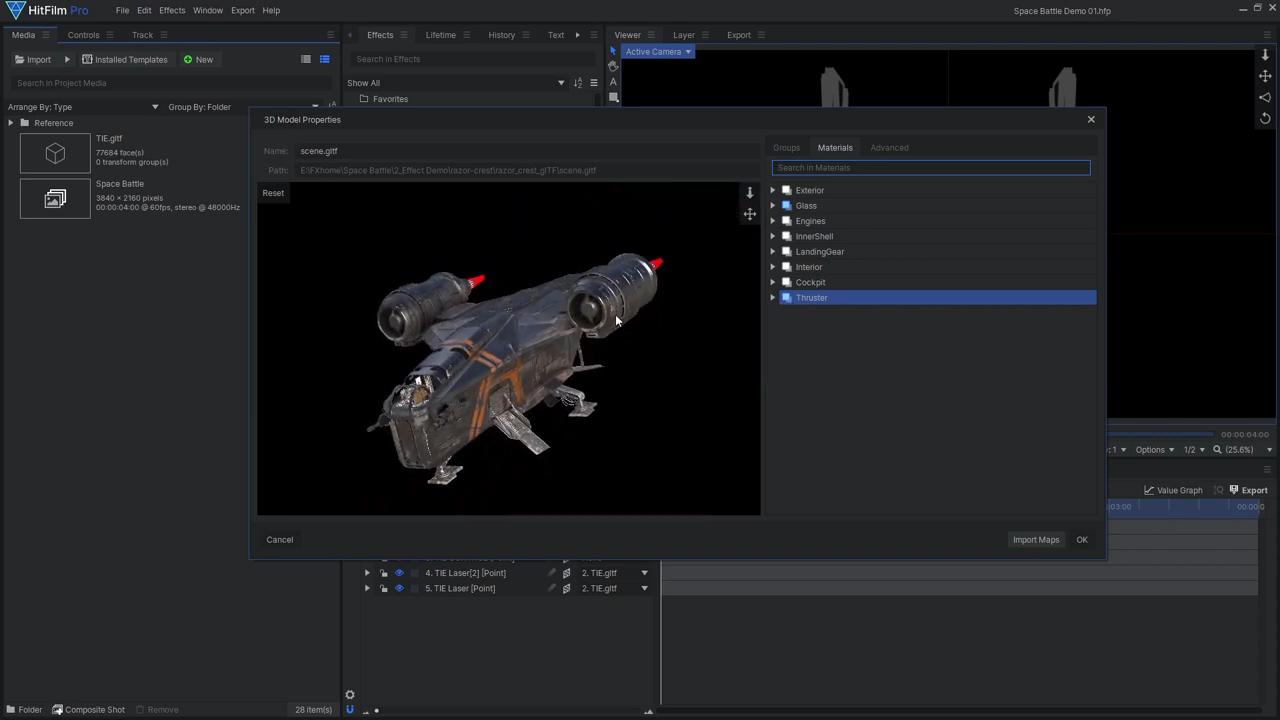Screen dimensions: 1280x720
Task: Expand the 4. TIE Laser[2] layer
Action: click(x=367, y=573)
